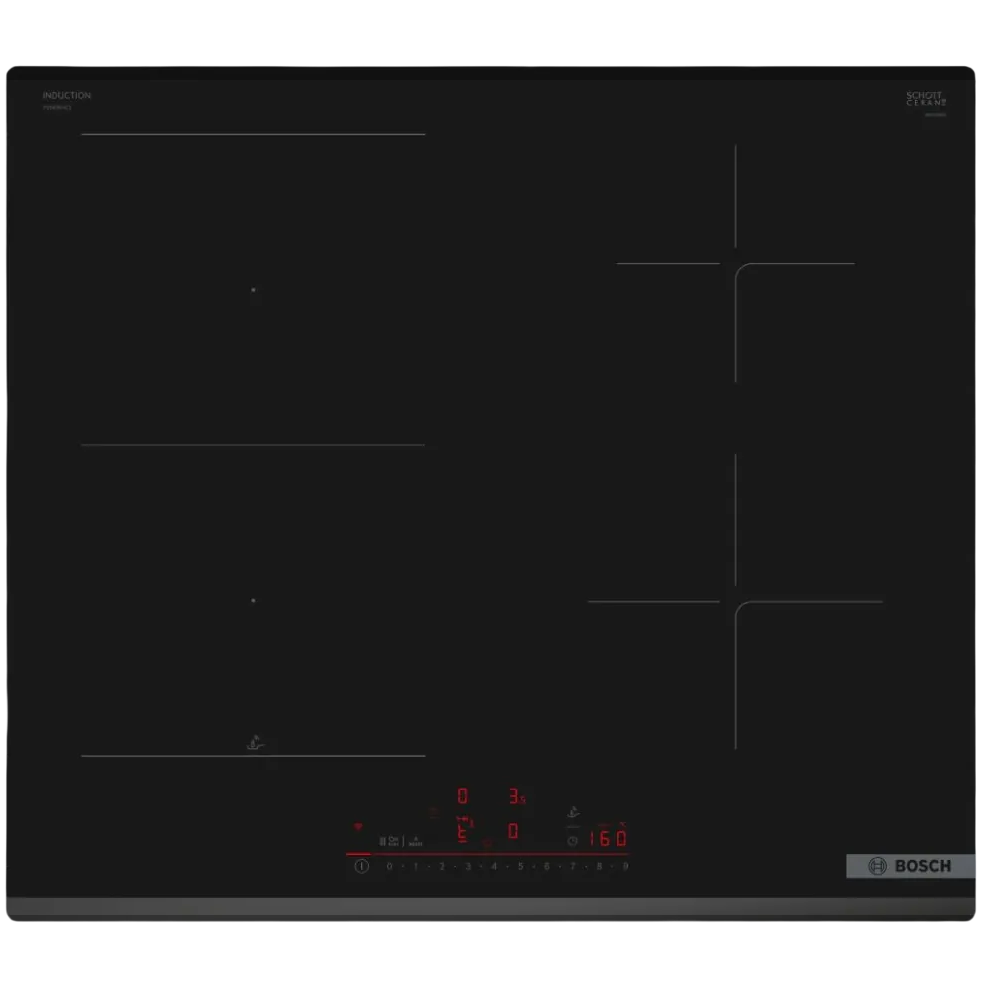The image size is (985, 985).
Task: Select power level 9 on the slider
Action: (626, 866)
